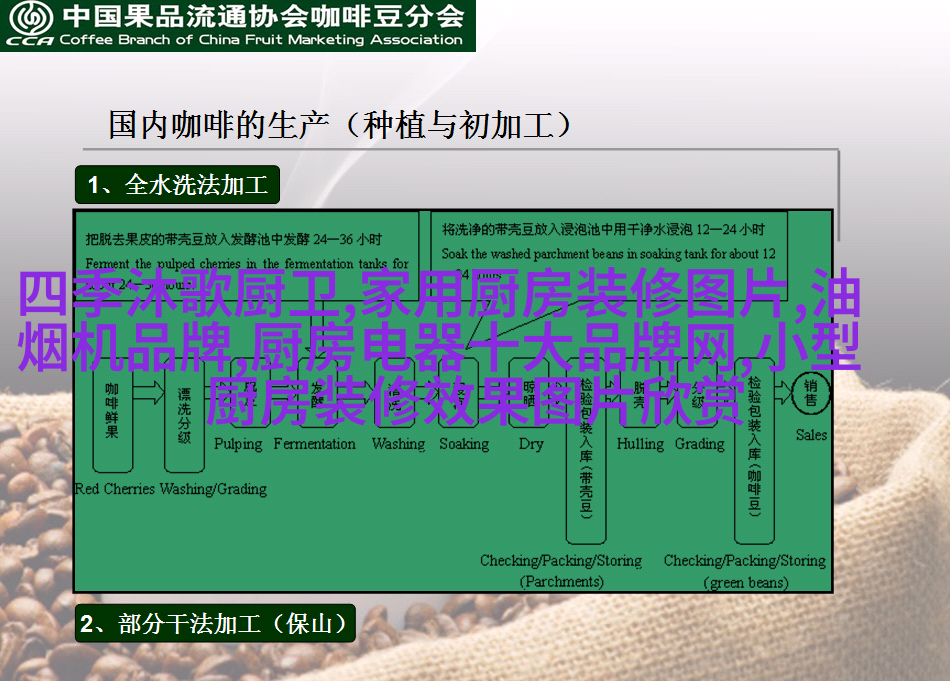The image size is (950, 681).
Task: Click the Fermentation step label
Action: pos(314,444)
